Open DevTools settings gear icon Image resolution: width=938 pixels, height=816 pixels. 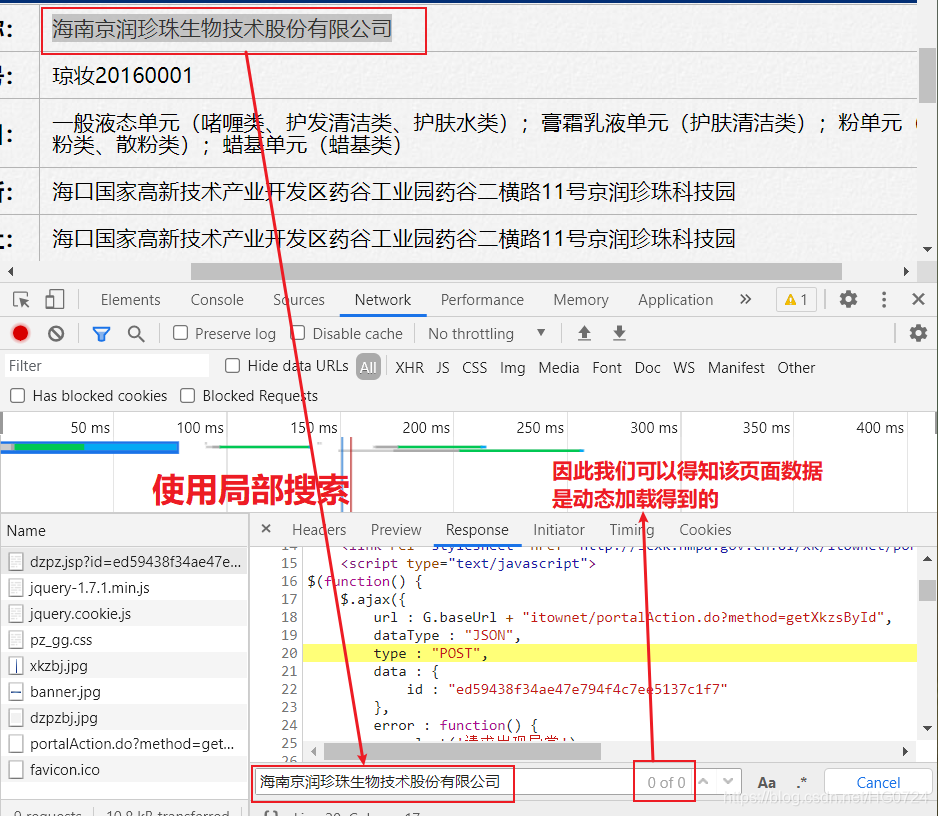click(x=848, y=299)
